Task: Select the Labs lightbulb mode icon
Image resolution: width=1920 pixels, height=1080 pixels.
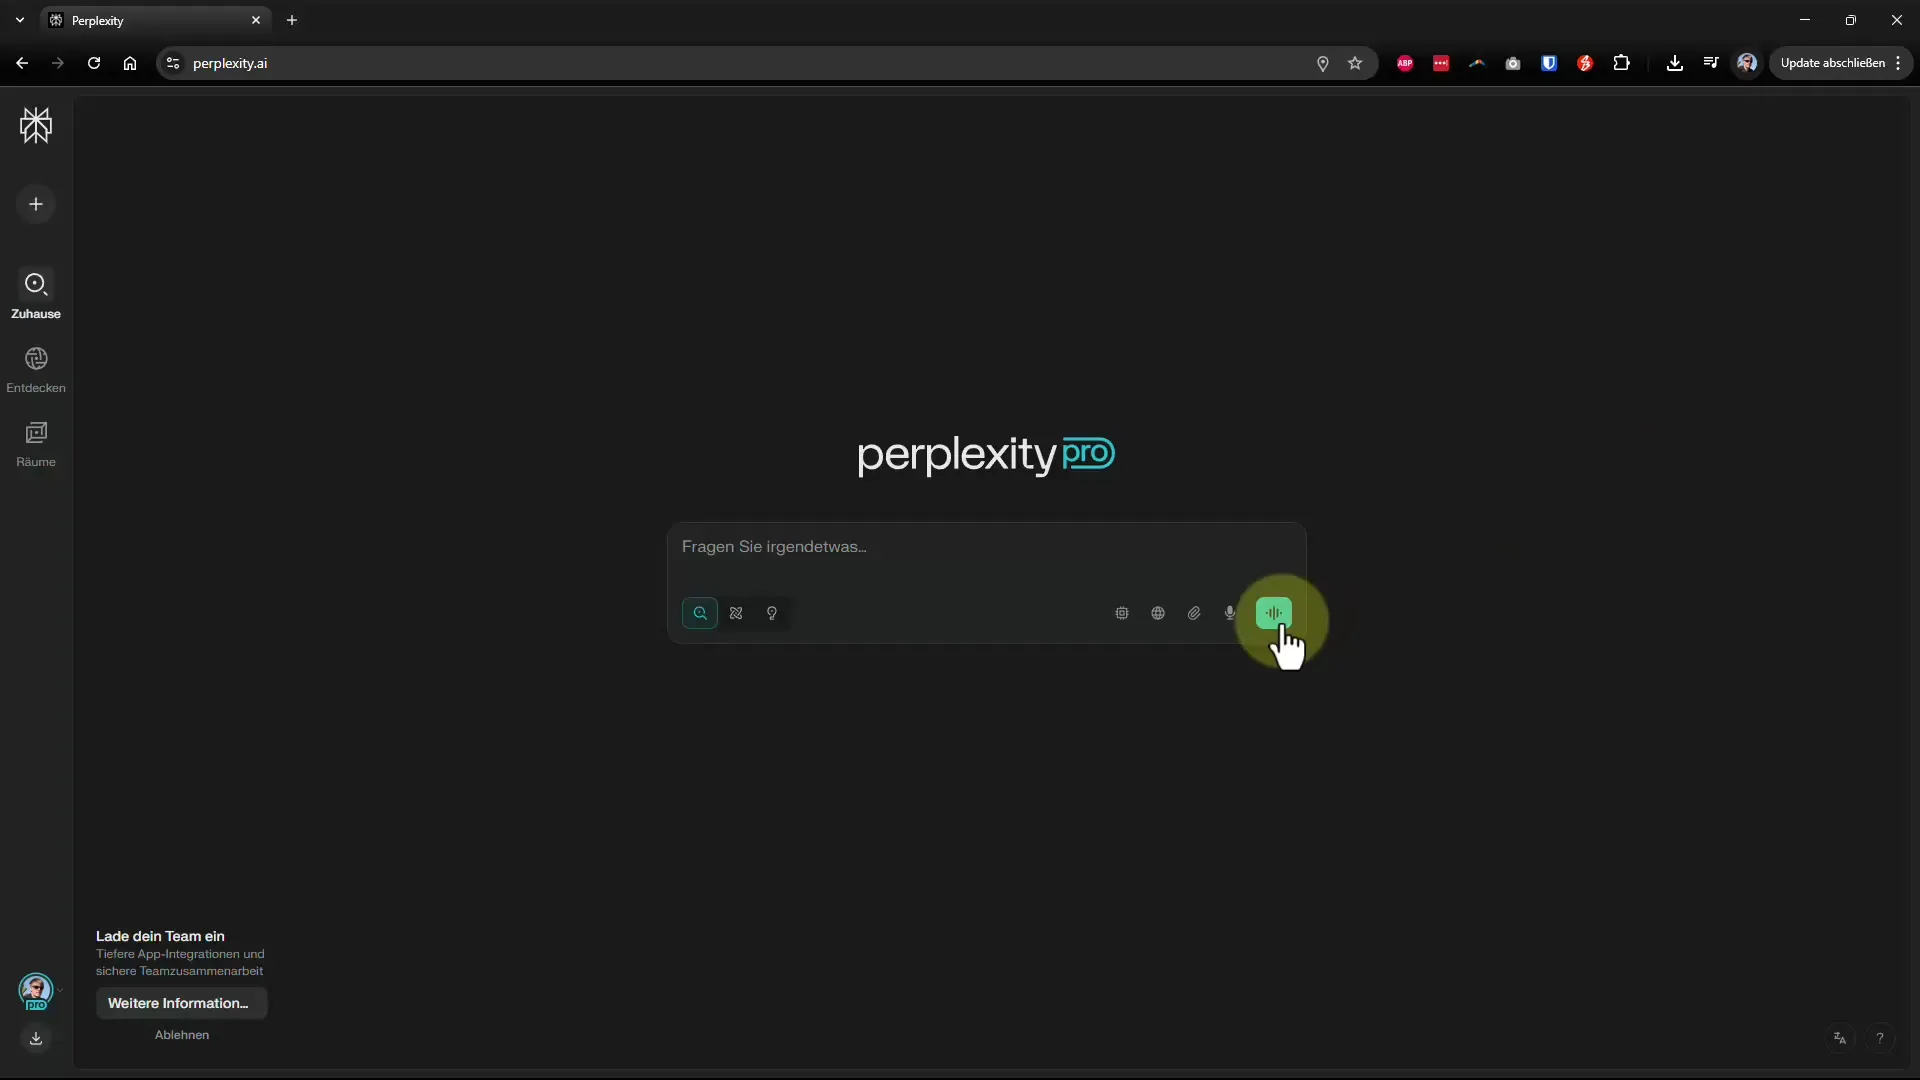Action: click(772, 613)
